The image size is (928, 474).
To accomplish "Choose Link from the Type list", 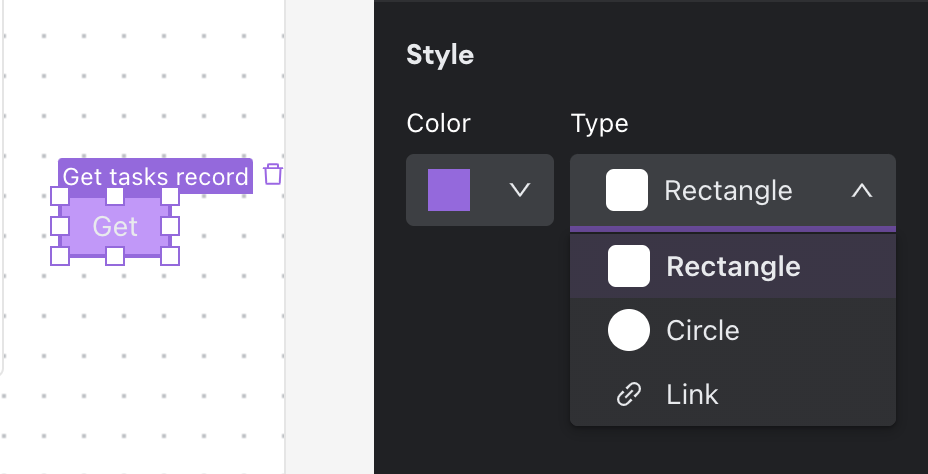I will [692, 394].
